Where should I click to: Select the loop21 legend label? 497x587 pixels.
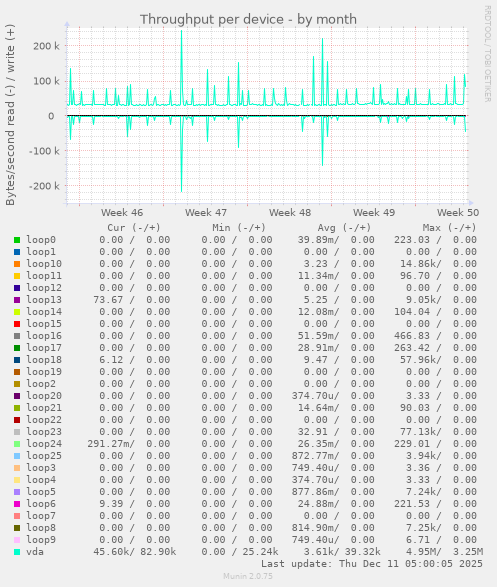(44, 407)
